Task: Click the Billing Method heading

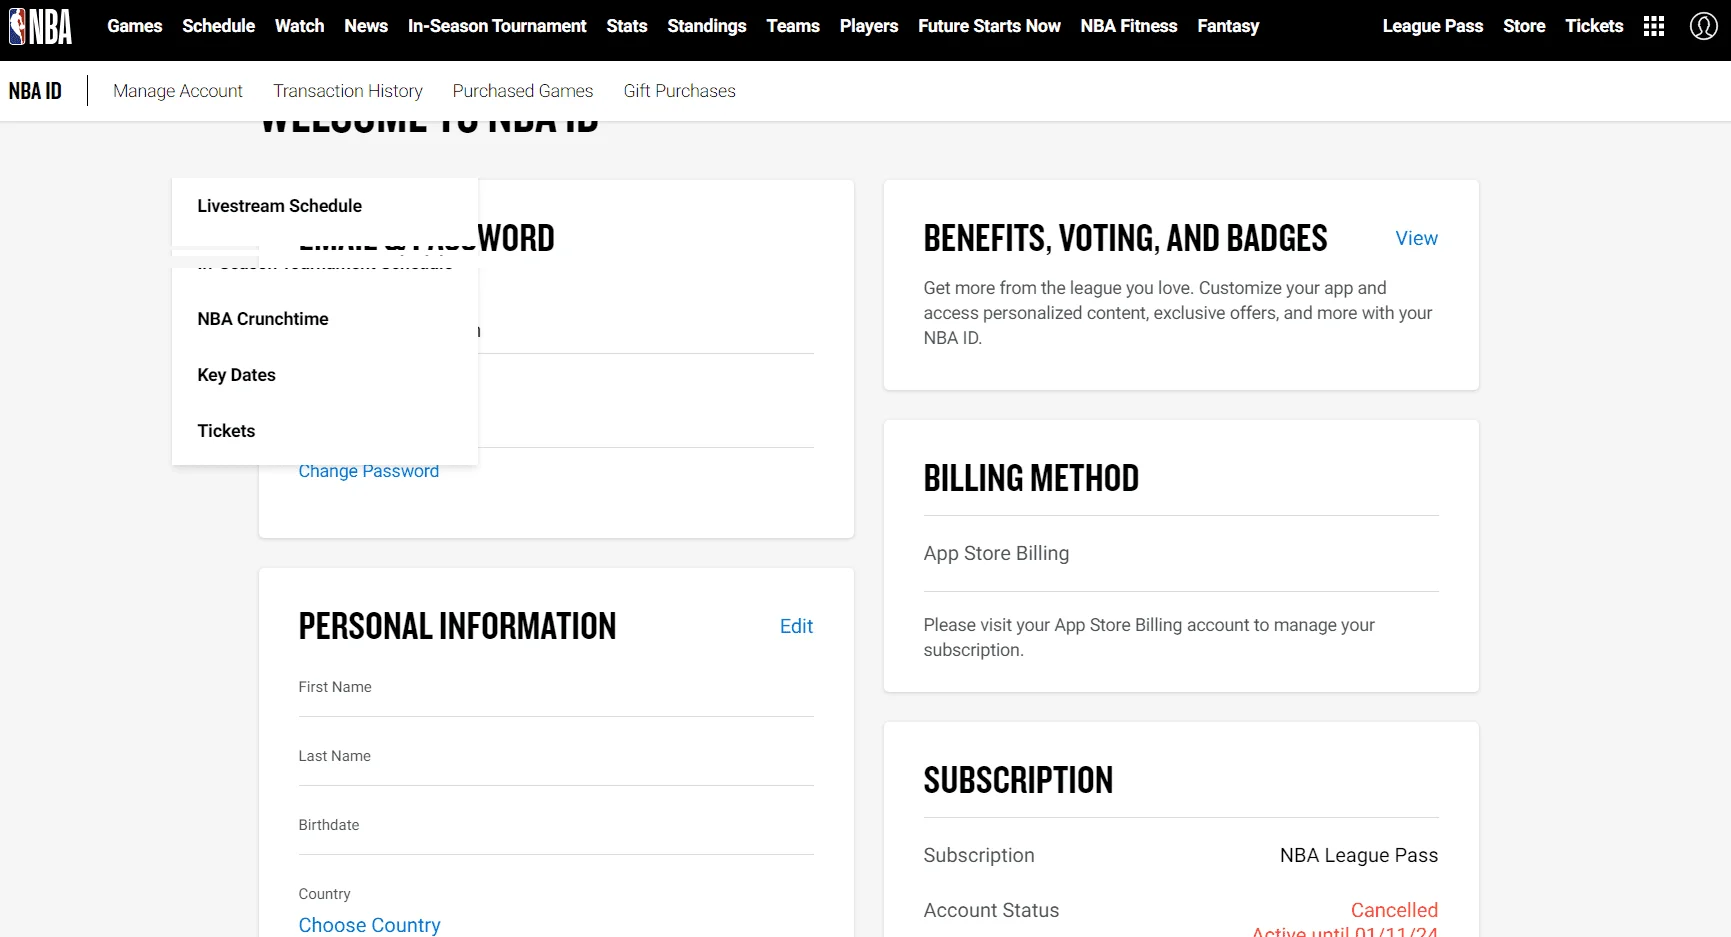Action: pos(1031,478)
